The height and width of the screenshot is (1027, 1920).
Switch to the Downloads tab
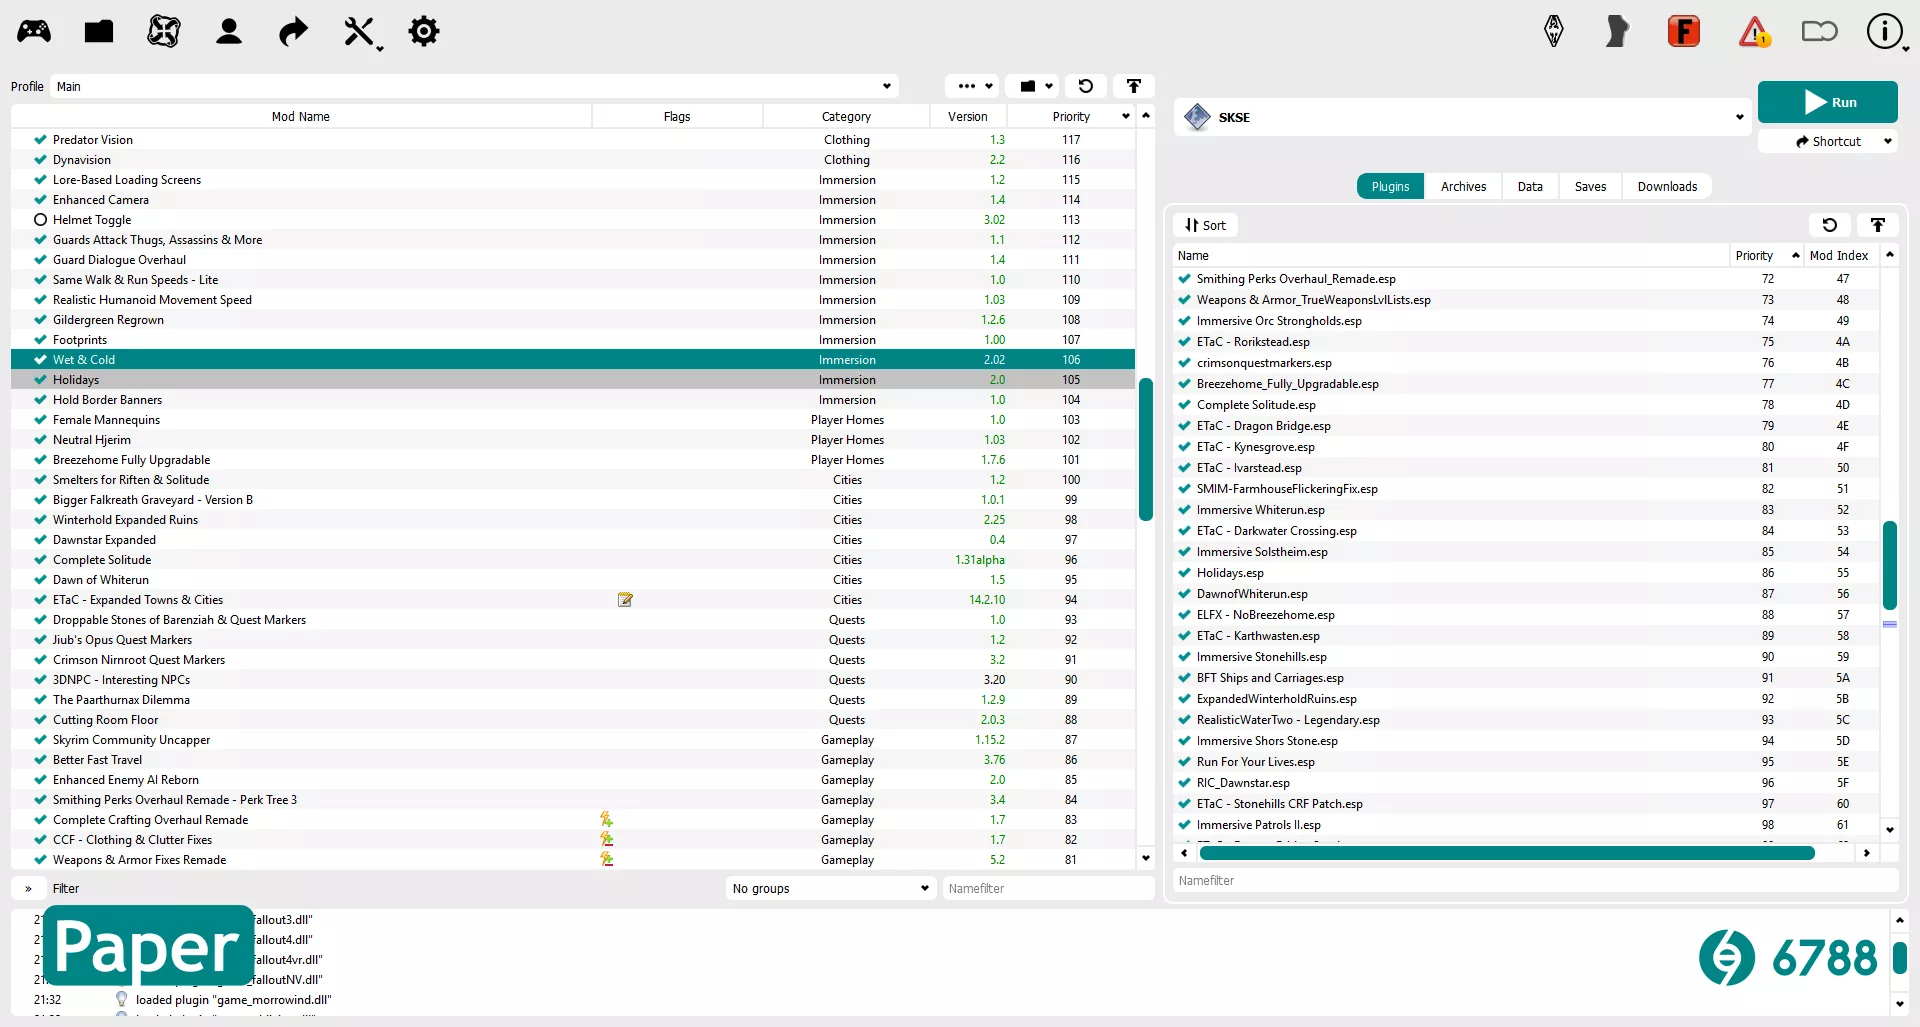point(1667,186)
